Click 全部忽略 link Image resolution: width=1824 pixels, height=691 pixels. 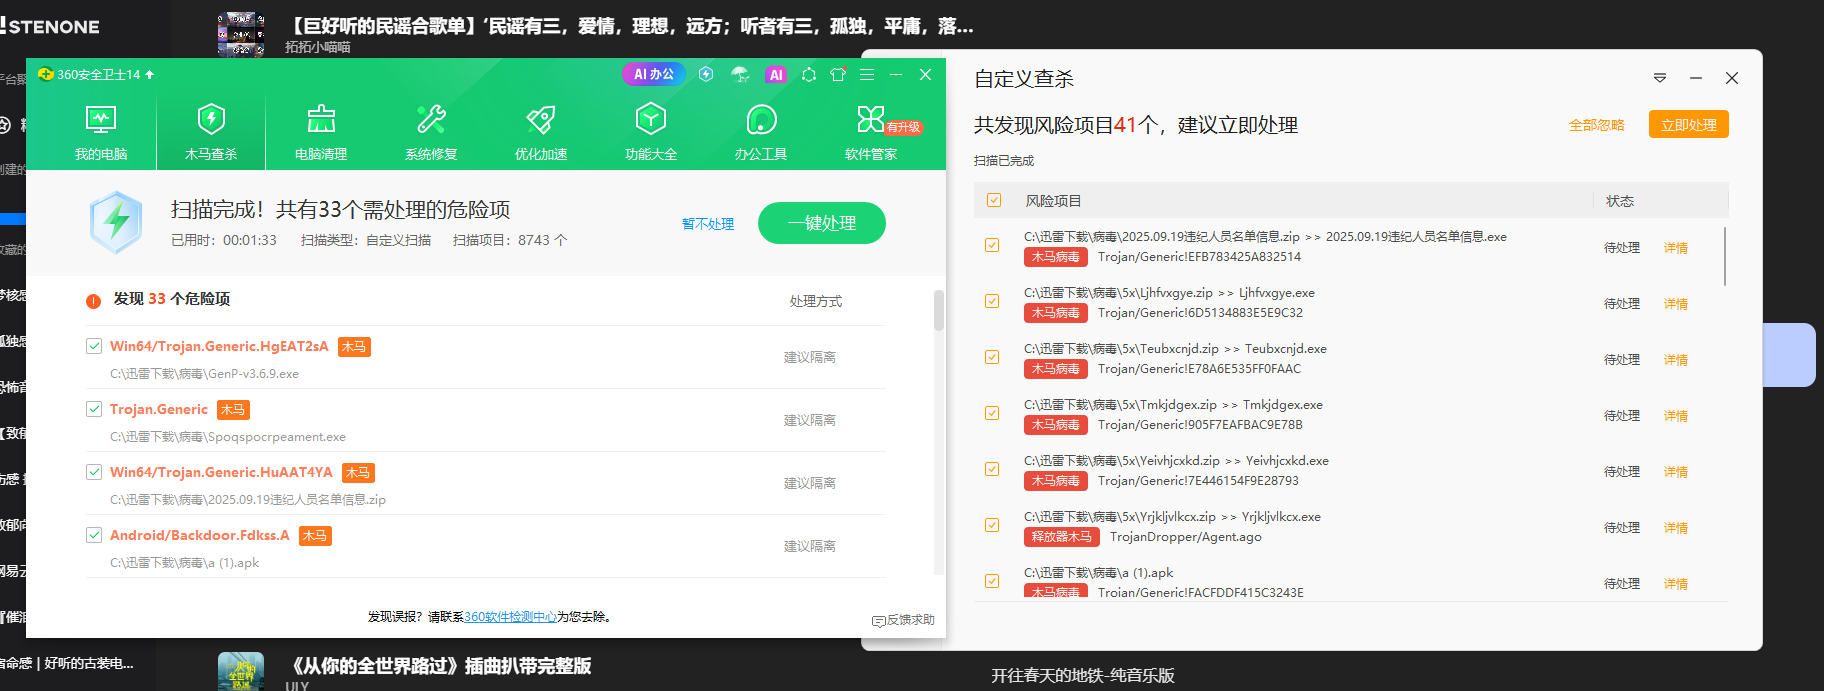(x=1597, y=125)
